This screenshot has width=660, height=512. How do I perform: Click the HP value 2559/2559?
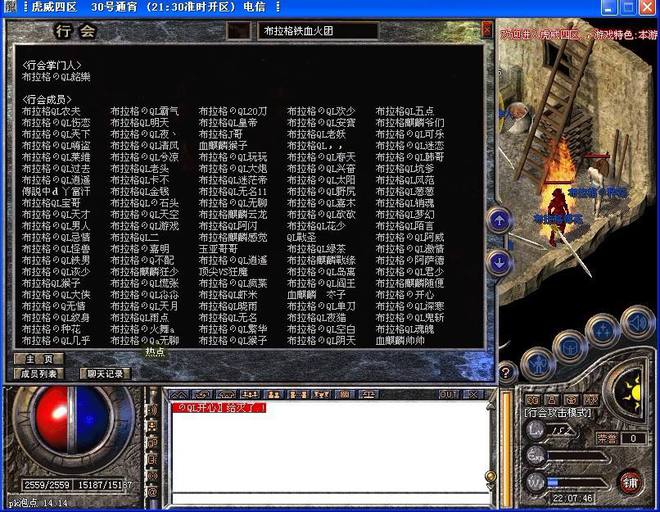[47, 485]
